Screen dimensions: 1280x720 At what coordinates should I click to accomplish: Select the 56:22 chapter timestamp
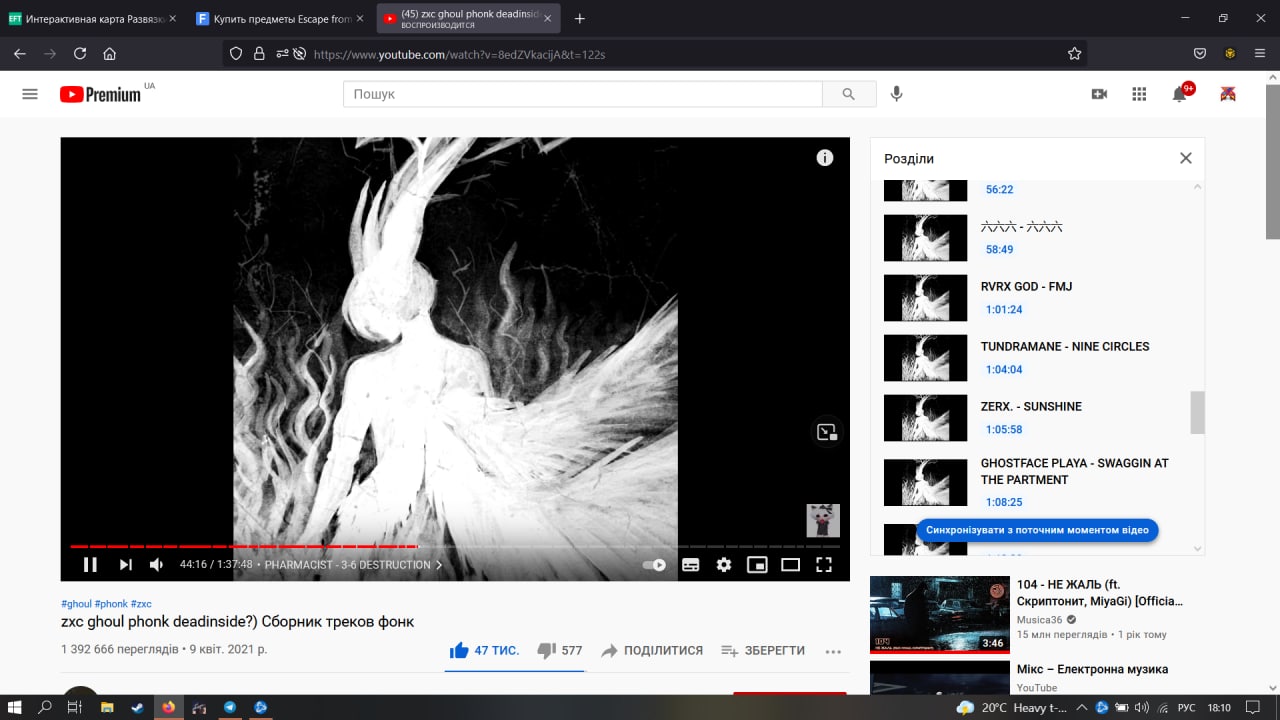tap(1000, 190)
